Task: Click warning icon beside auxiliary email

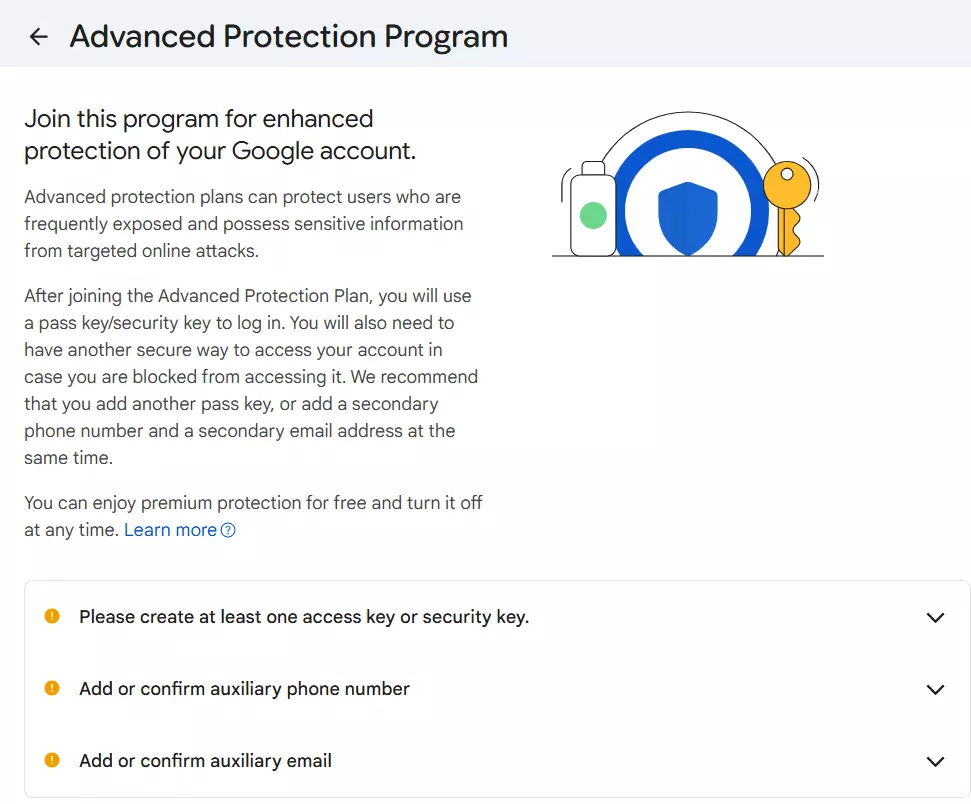Action: (52, 760)
